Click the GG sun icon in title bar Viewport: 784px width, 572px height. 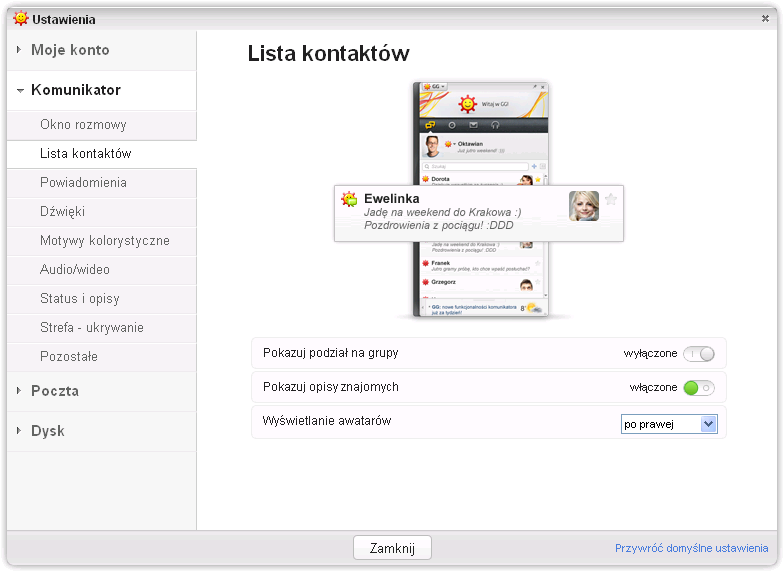pos(21,18)
